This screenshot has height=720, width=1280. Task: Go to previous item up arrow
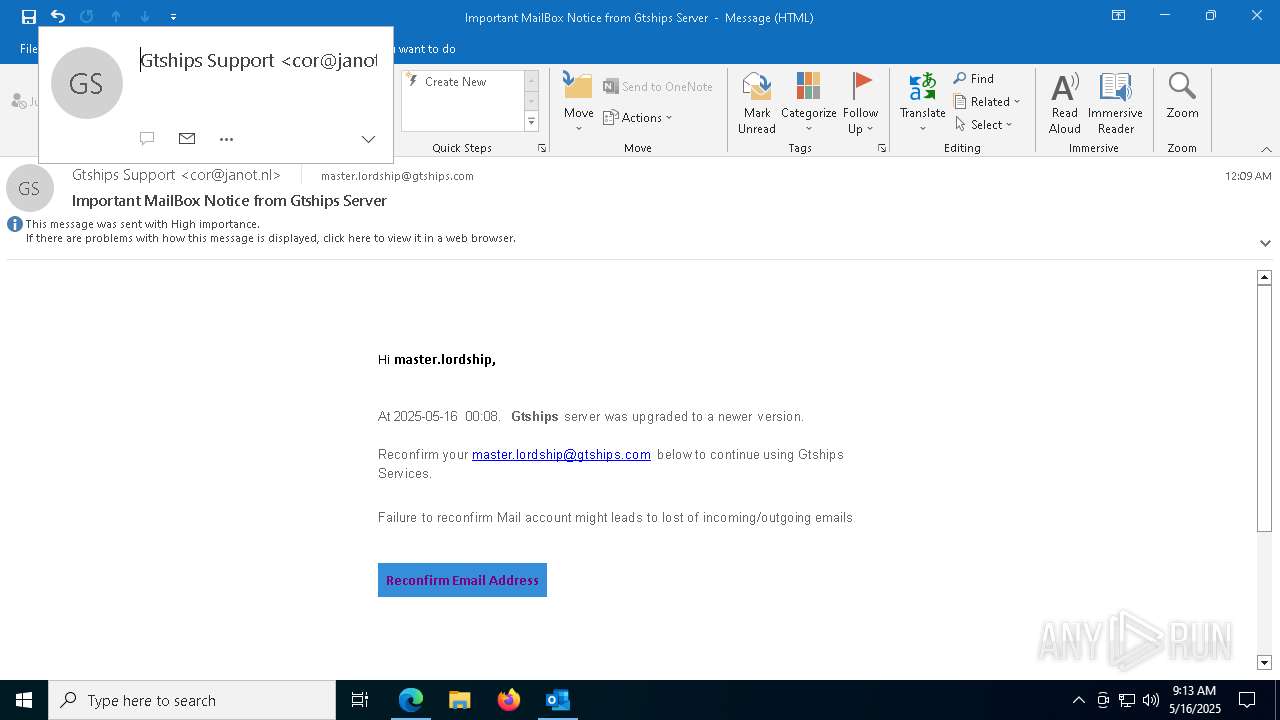pos(116,17)
